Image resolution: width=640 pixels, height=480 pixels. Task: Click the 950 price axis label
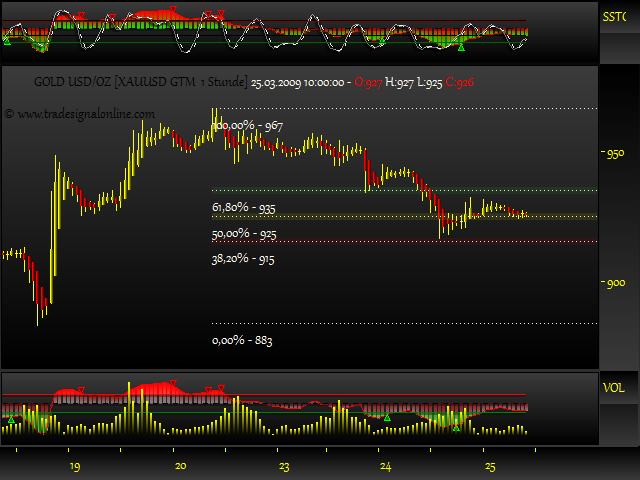pyautogui.click(x=614, y=154)
